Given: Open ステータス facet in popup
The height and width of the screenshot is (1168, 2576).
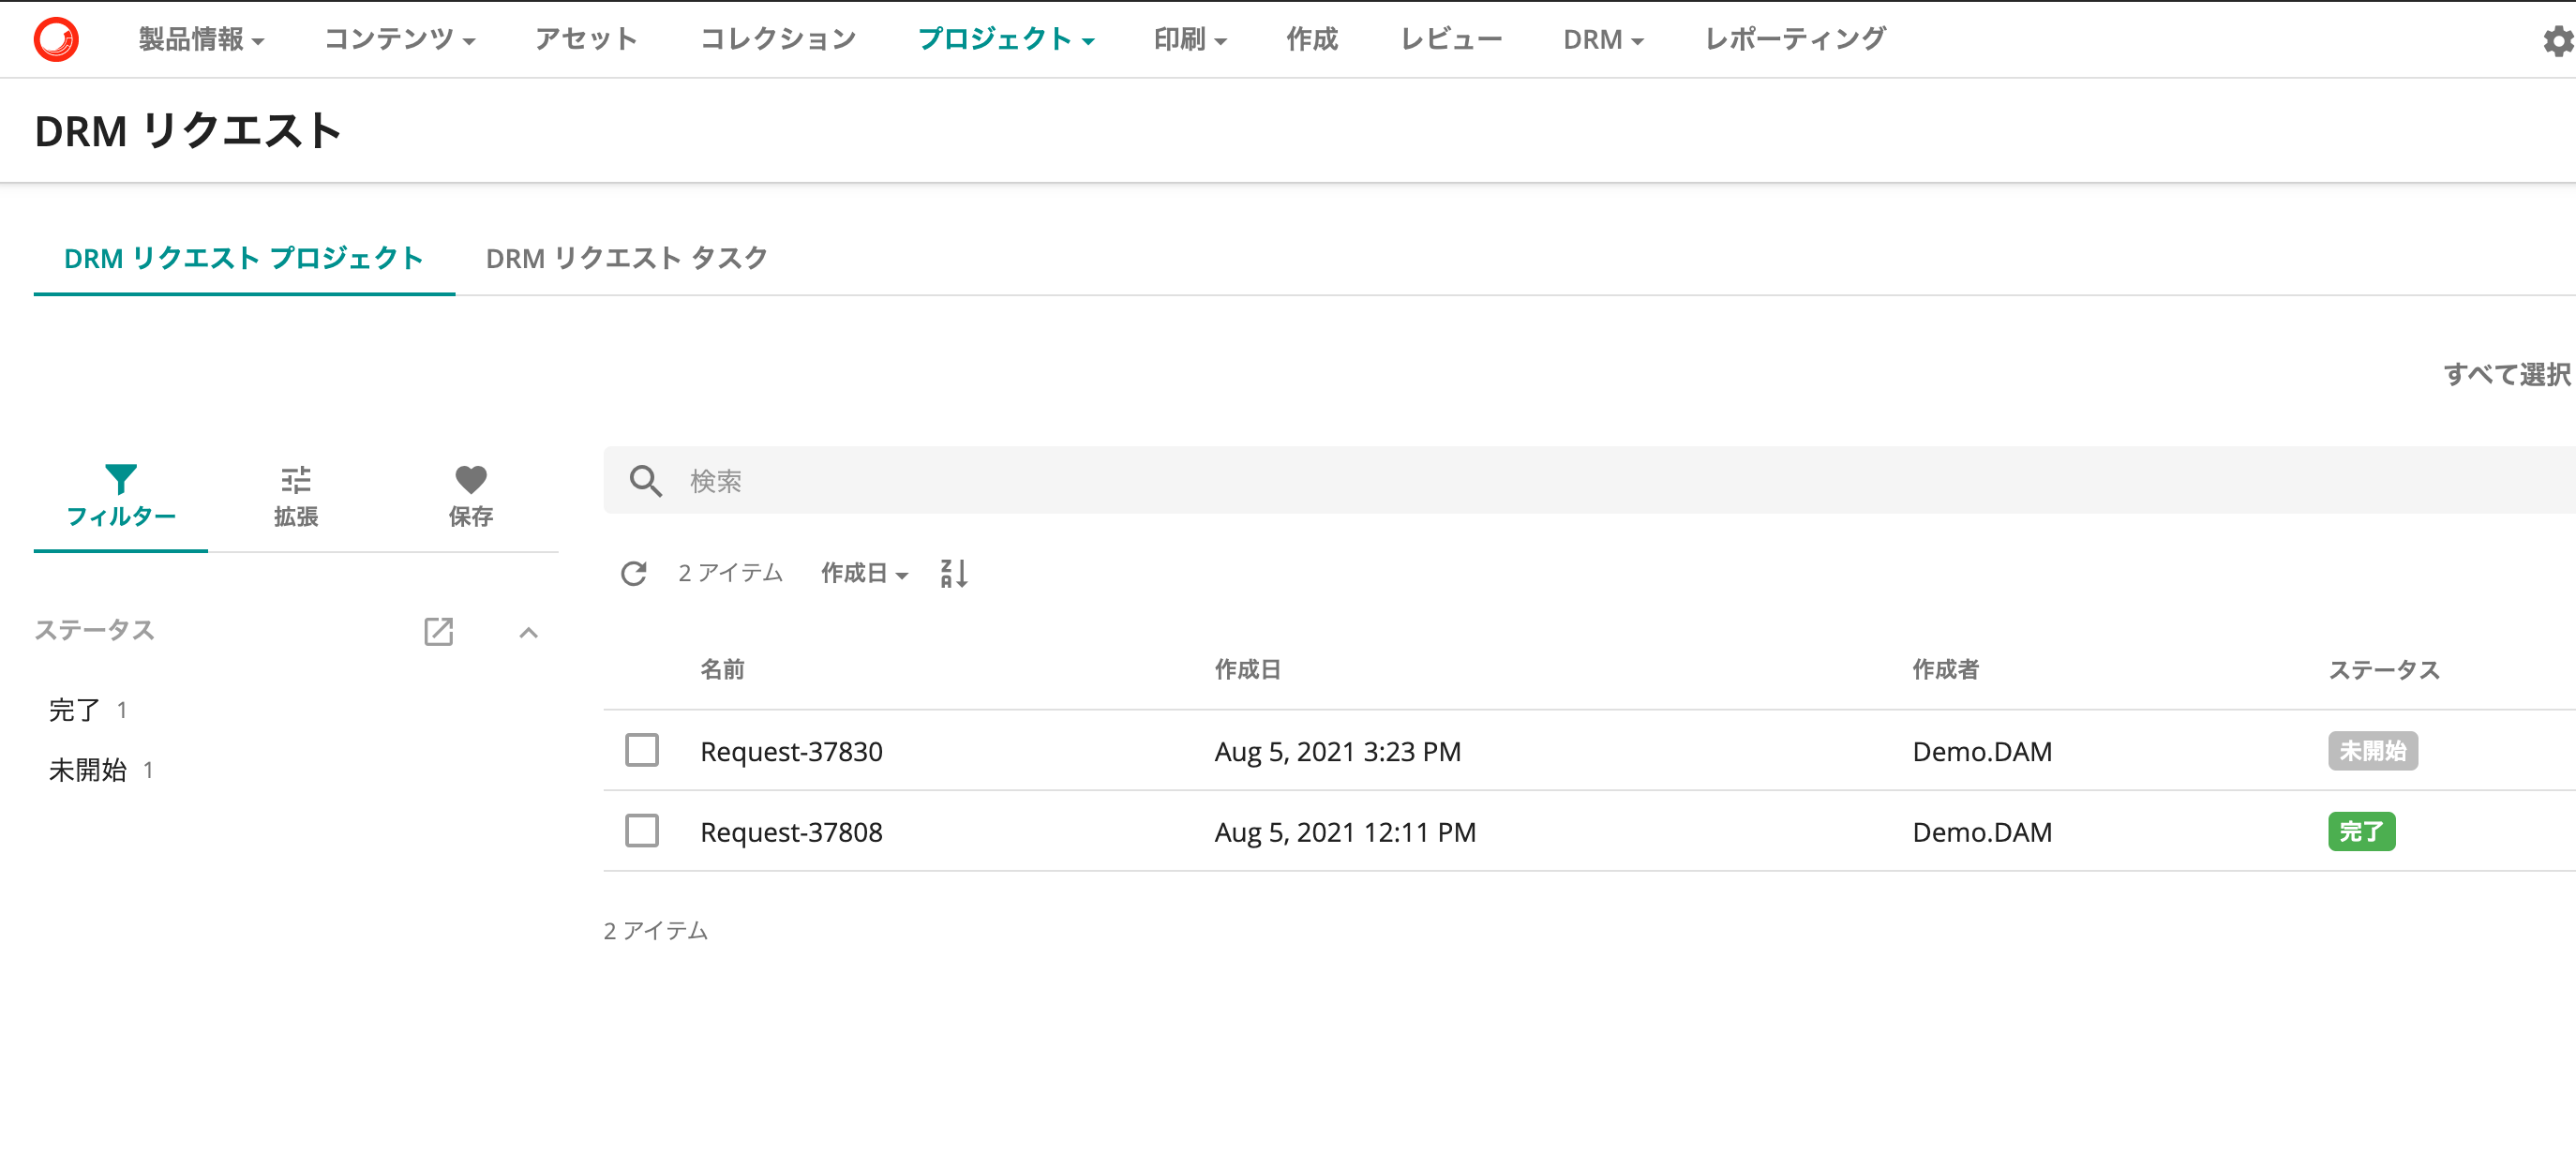Looking at the screenshot, I should coord(439,631).
